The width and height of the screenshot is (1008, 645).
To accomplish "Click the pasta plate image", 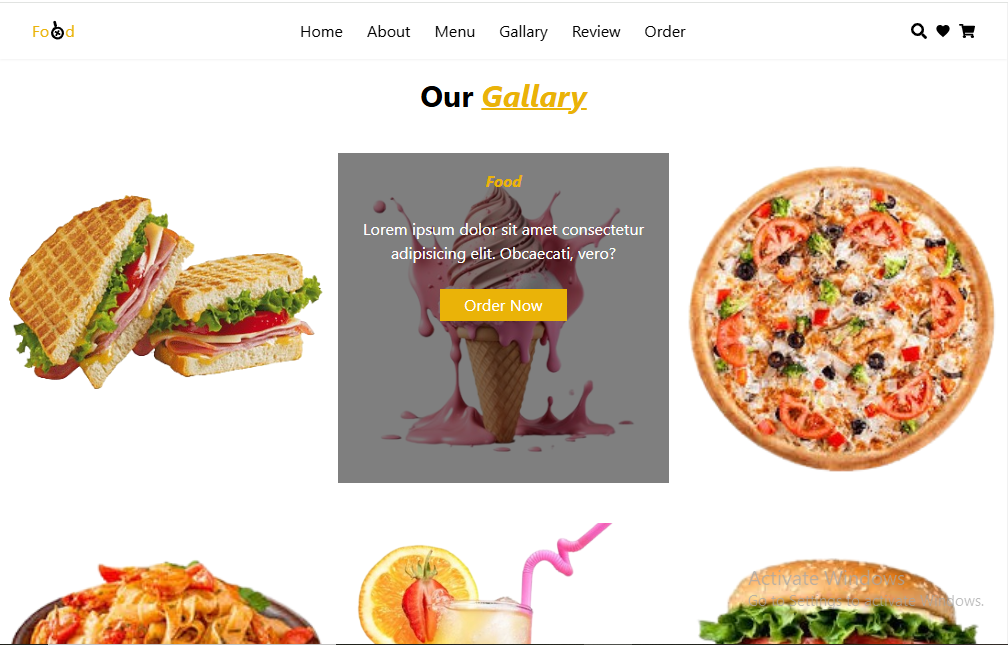I will 166,602.
